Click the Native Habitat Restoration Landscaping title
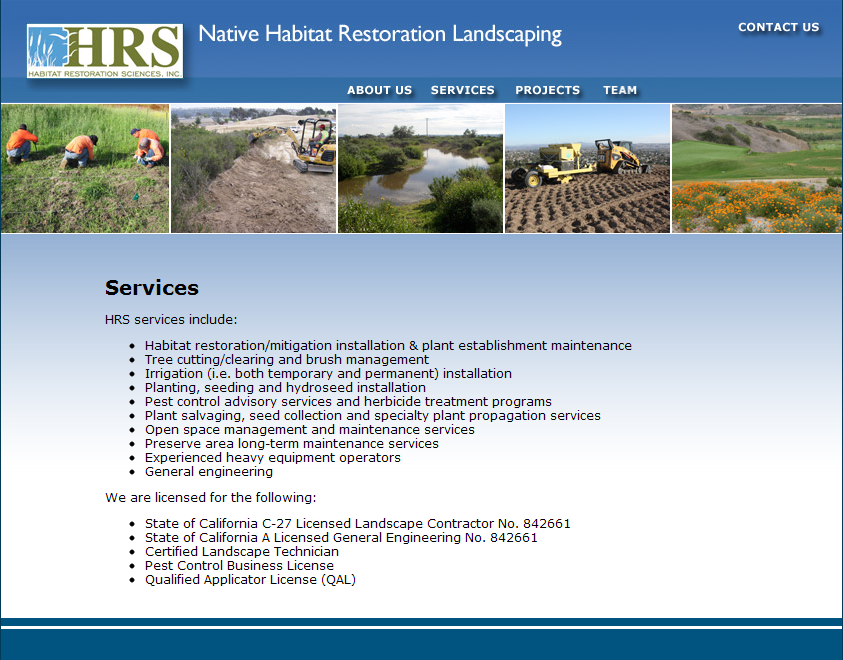This screenshot has width=843, height=660. (x=380, y=34)
